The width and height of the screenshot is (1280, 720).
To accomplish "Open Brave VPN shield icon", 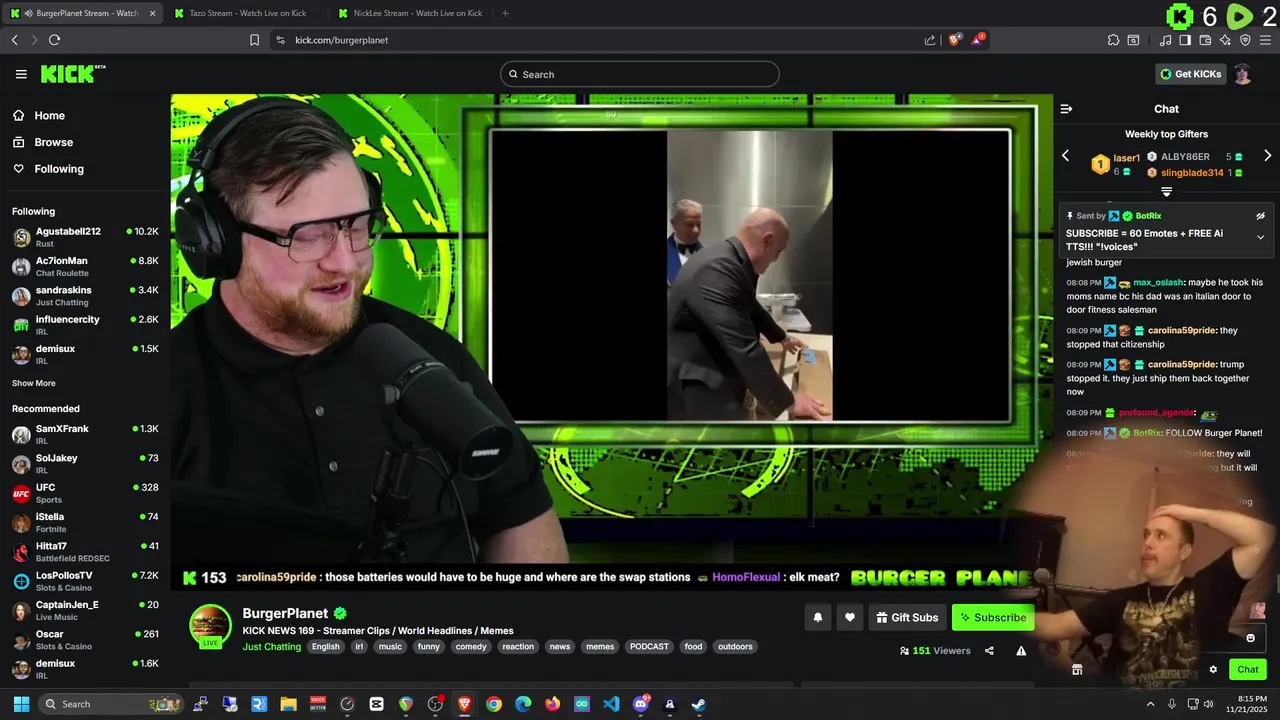I will [1245, 40].
